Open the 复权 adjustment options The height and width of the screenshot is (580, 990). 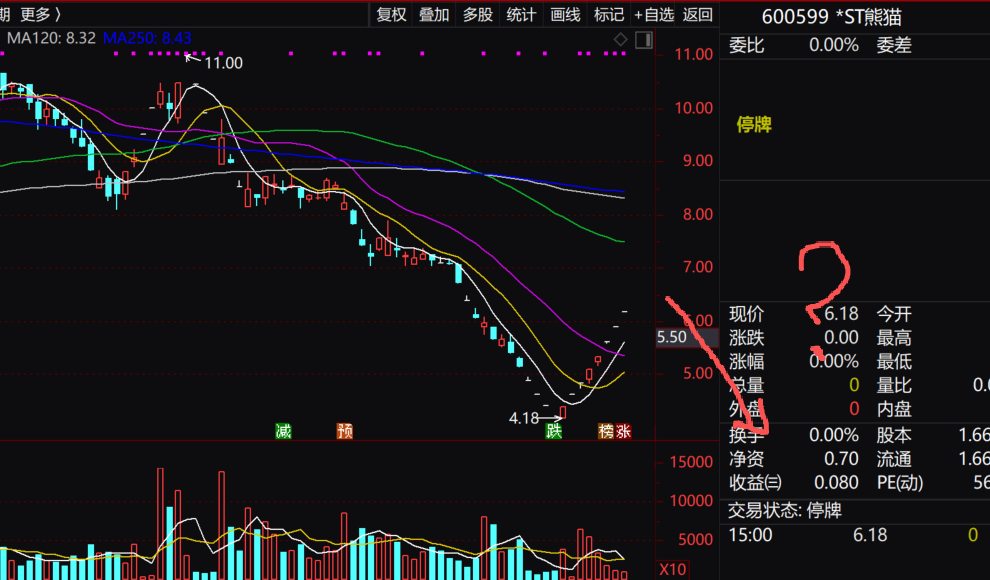pos(391,14)
